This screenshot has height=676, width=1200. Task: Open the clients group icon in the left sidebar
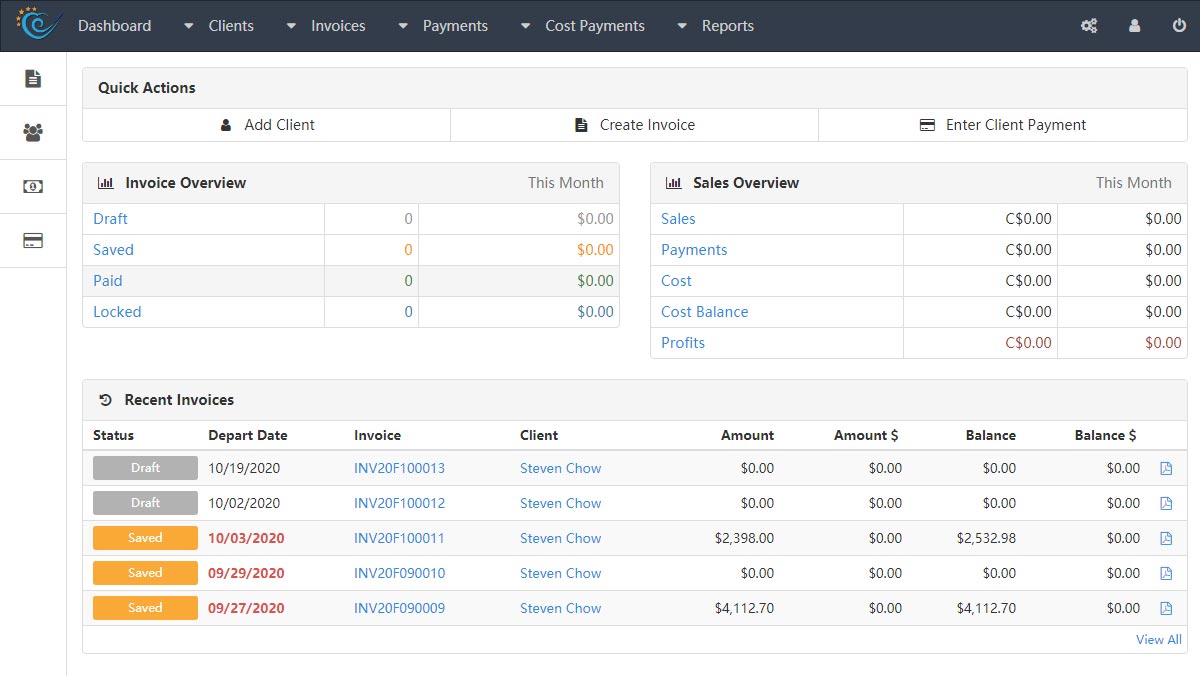click(33, 132)
